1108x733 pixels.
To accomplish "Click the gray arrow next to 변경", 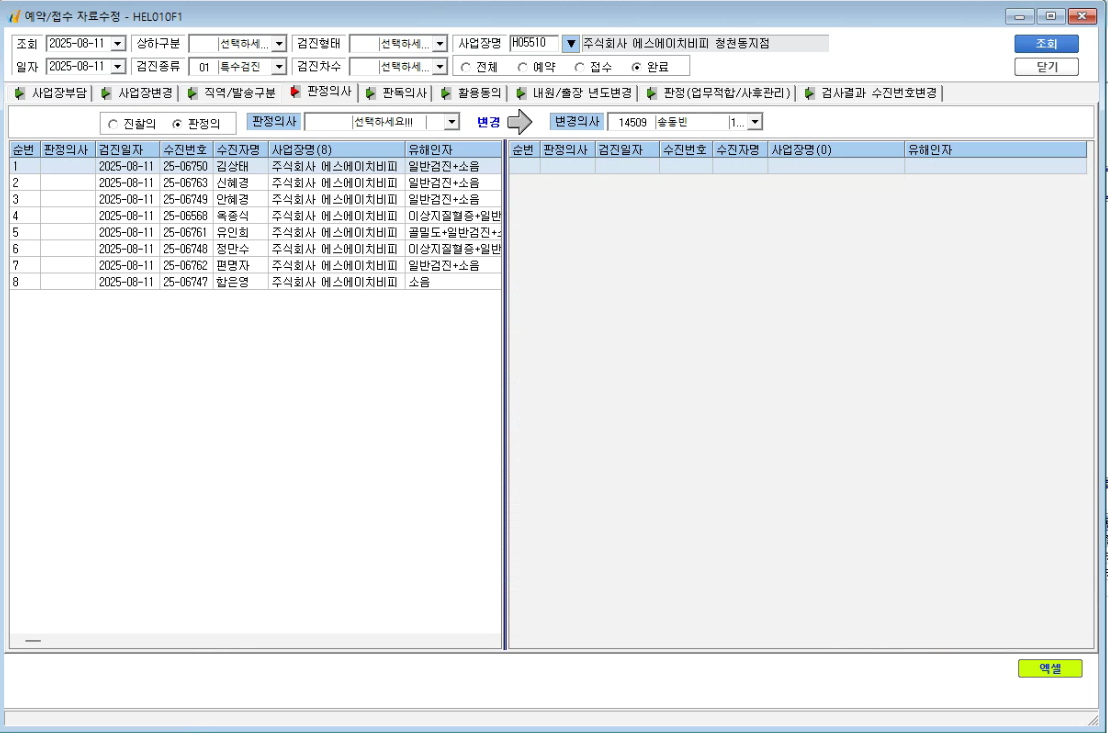I will coord(519,122).
